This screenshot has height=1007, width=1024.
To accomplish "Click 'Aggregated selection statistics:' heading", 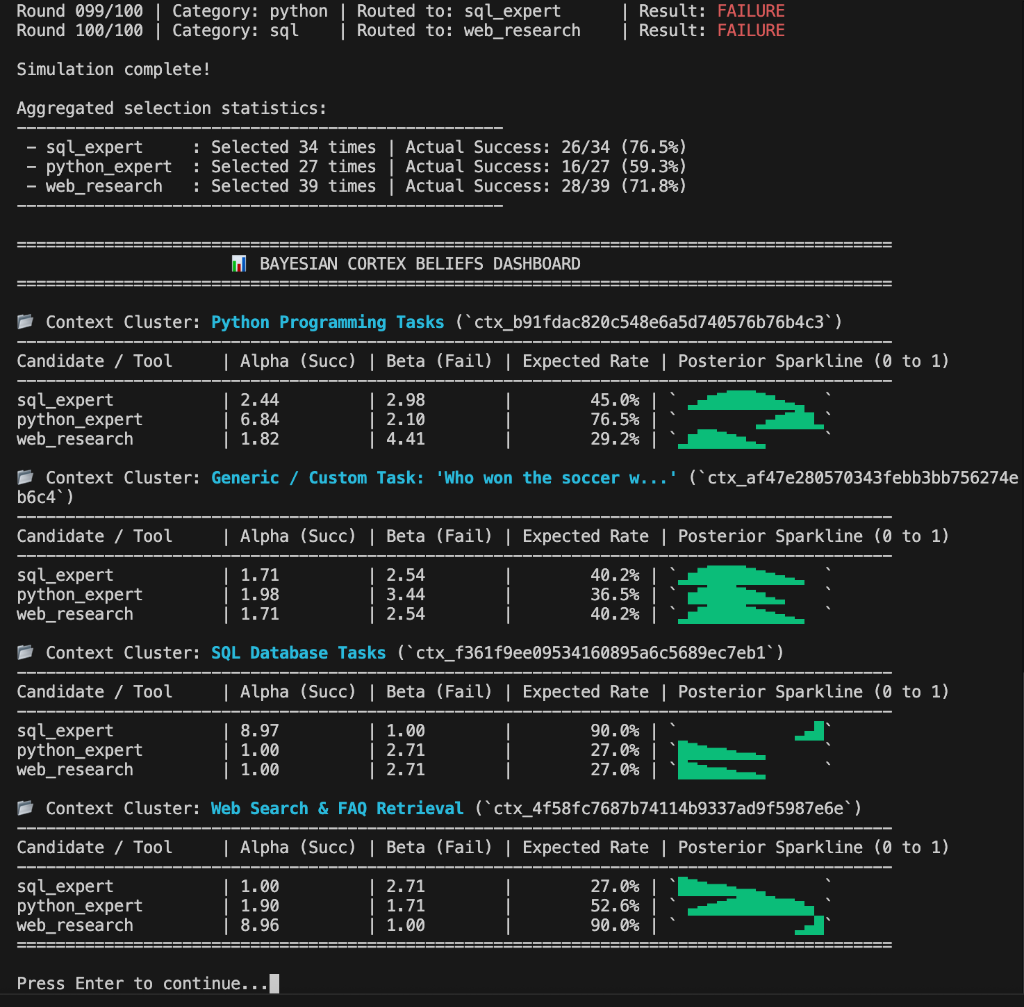I will [172, 108].
